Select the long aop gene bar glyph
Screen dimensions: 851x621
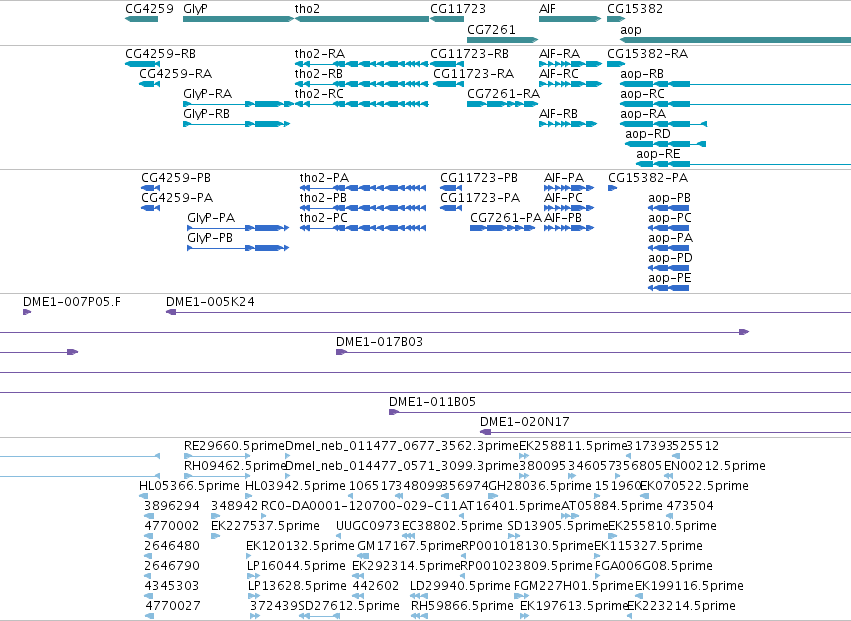[735, 40]
